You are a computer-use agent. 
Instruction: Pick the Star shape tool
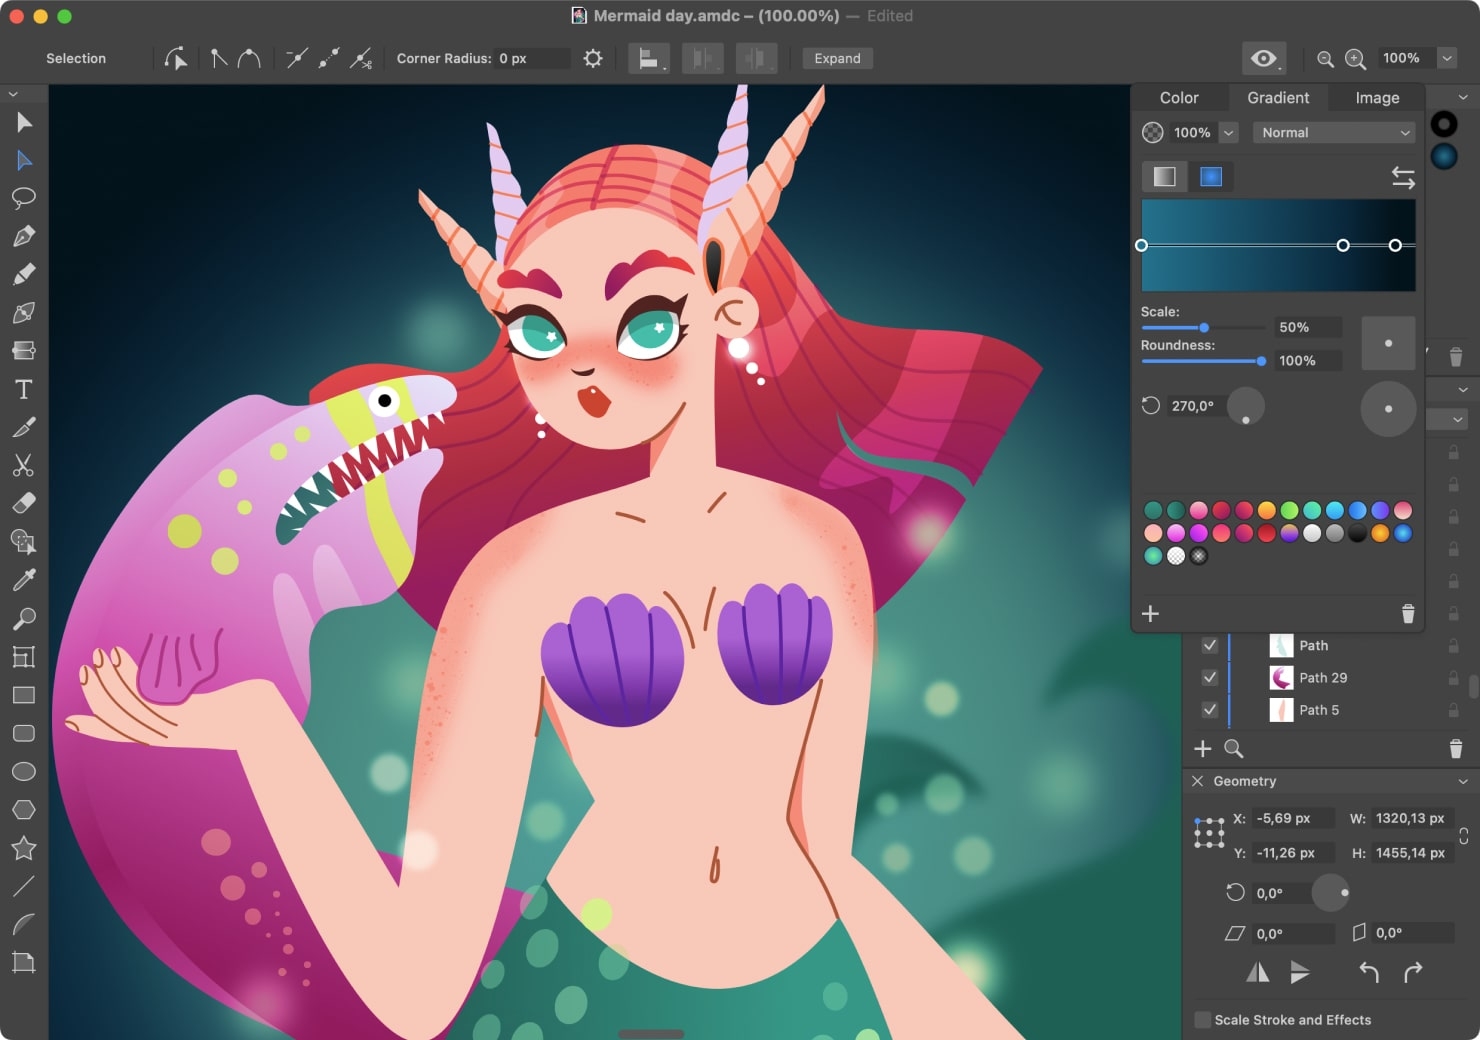[24, 848]
